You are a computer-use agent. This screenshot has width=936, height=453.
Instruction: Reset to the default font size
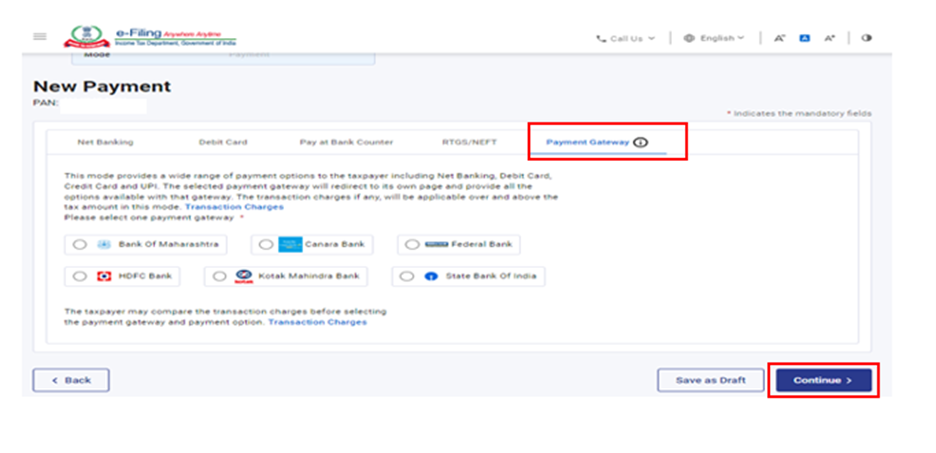[804, 38]
